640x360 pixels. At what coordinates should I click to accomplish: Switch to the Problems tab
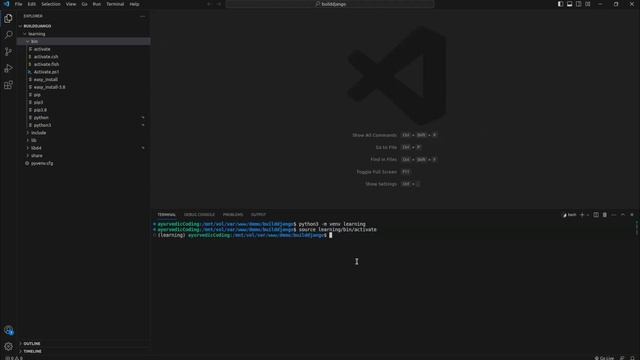click(233, 215)
